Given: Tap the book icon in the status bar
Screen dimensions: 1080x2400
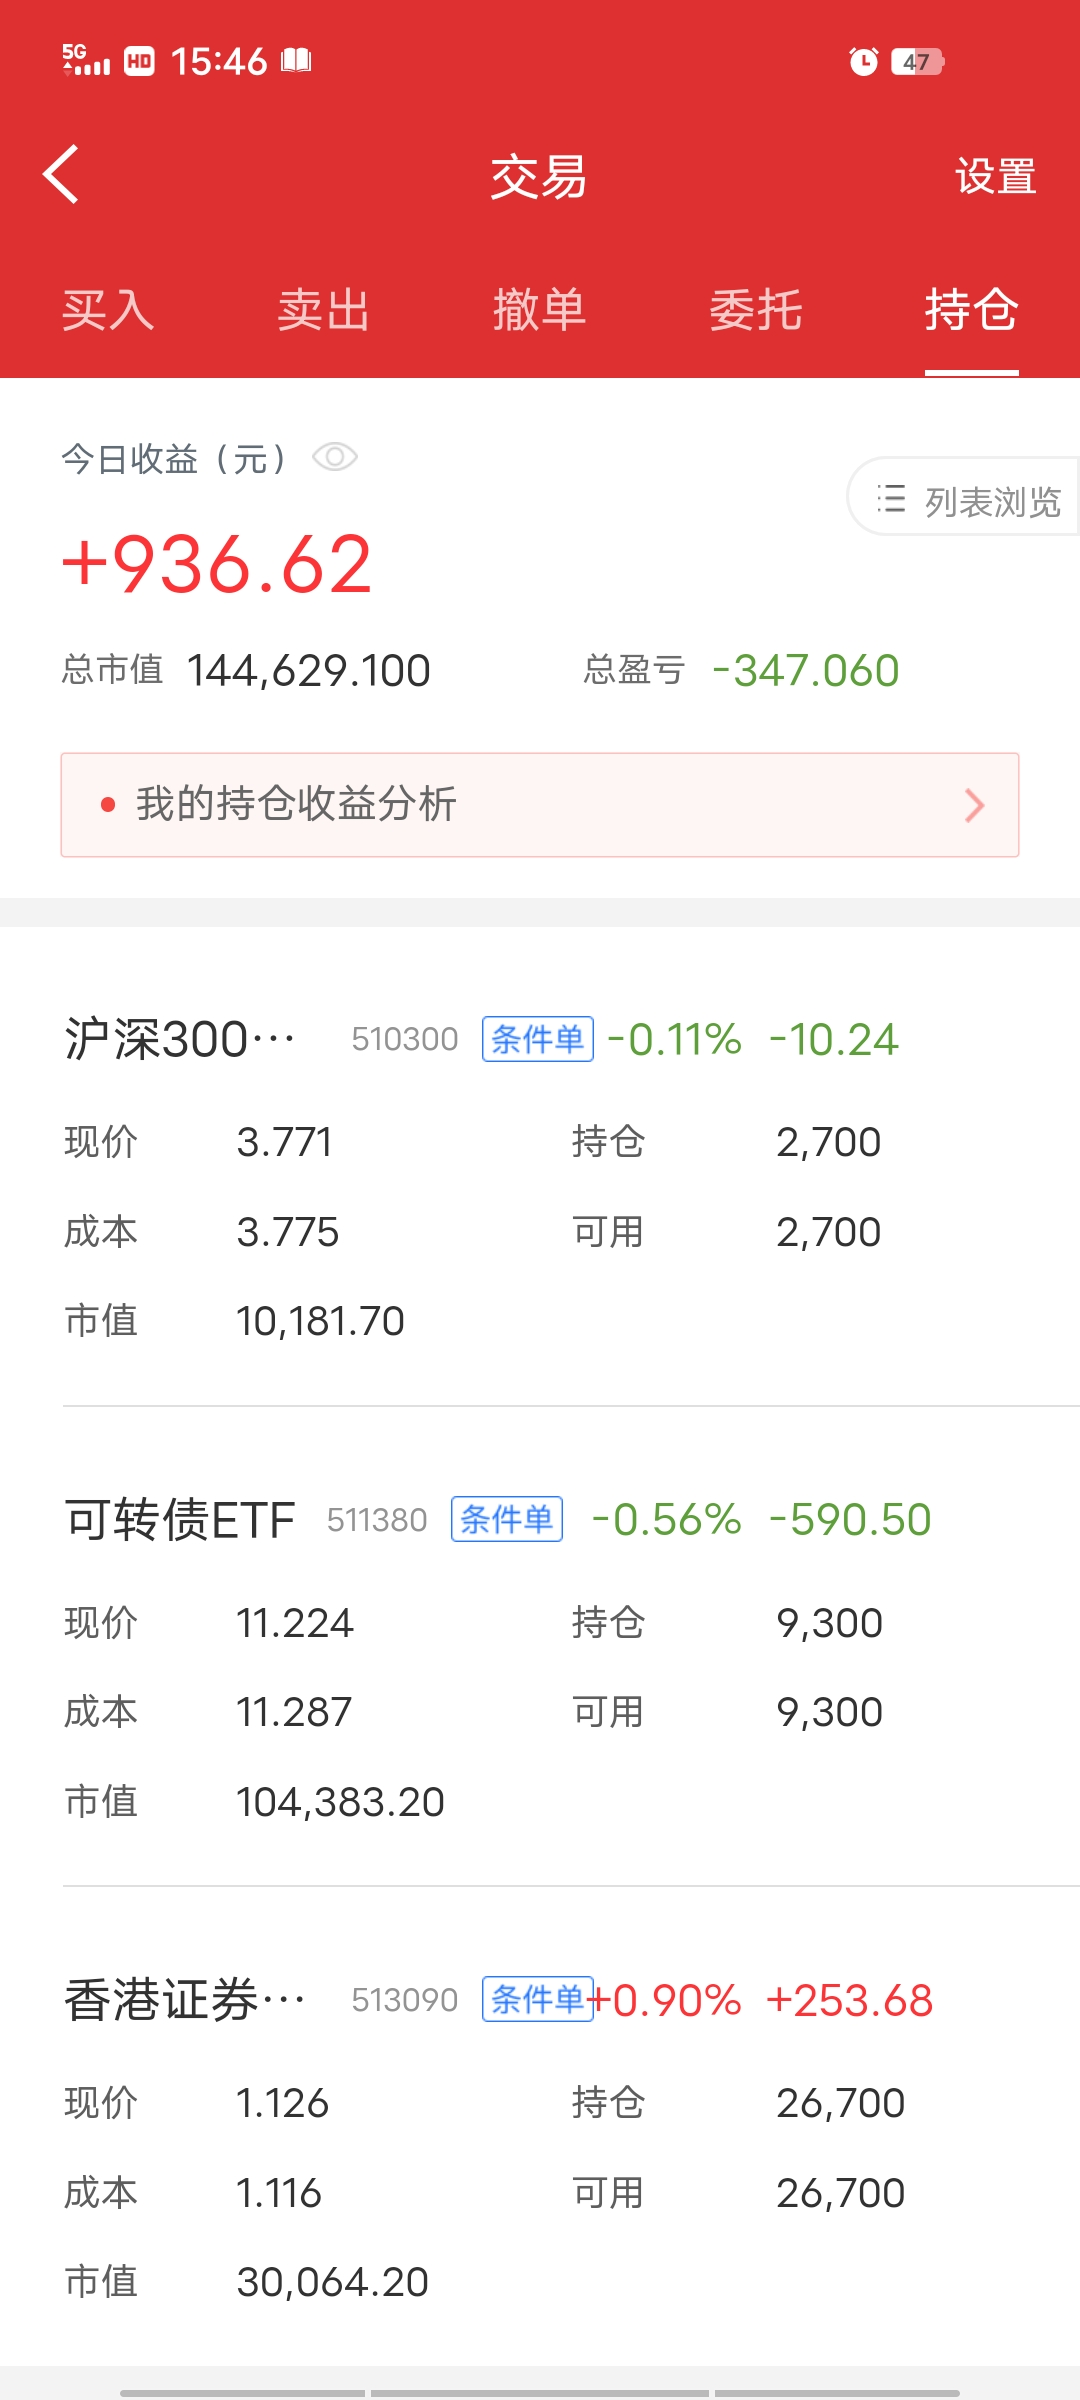Looking at the screenshot, I should pos(296,61).
